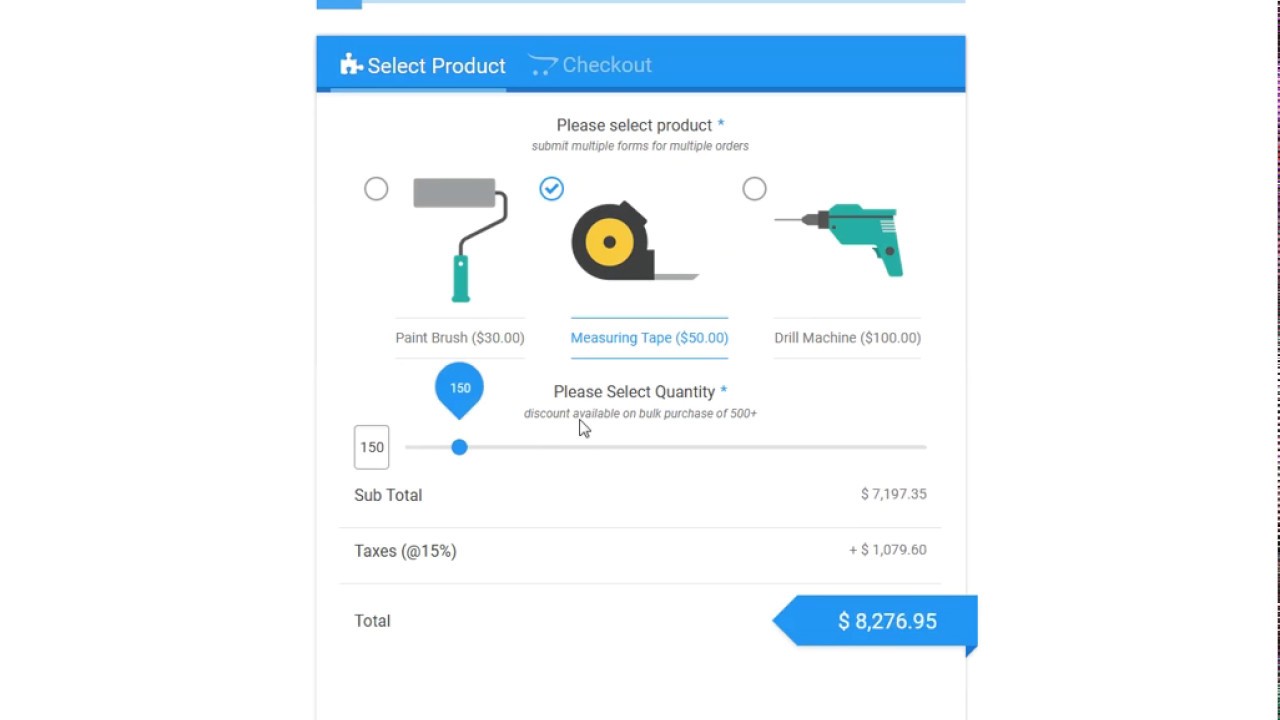This screenshot has width=1280, height=720.
Task: Click the Sub Total amount $7,197.35
Action: point(893,494)
